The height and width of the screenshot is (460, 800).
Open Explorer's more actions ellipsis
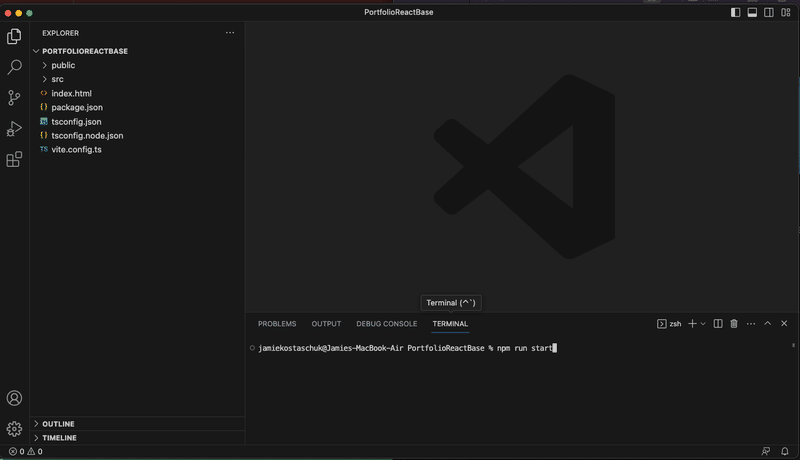(x=230, y=33)
